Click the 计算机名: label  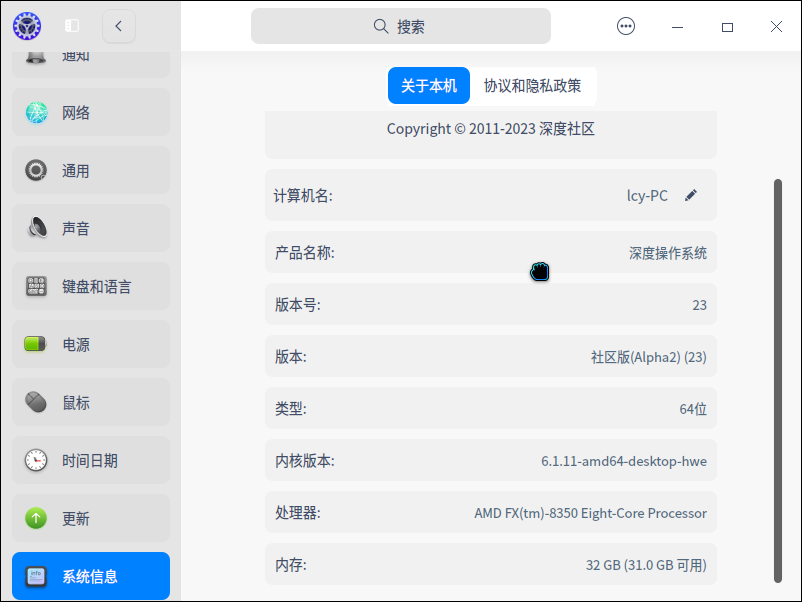click(303, 195)
